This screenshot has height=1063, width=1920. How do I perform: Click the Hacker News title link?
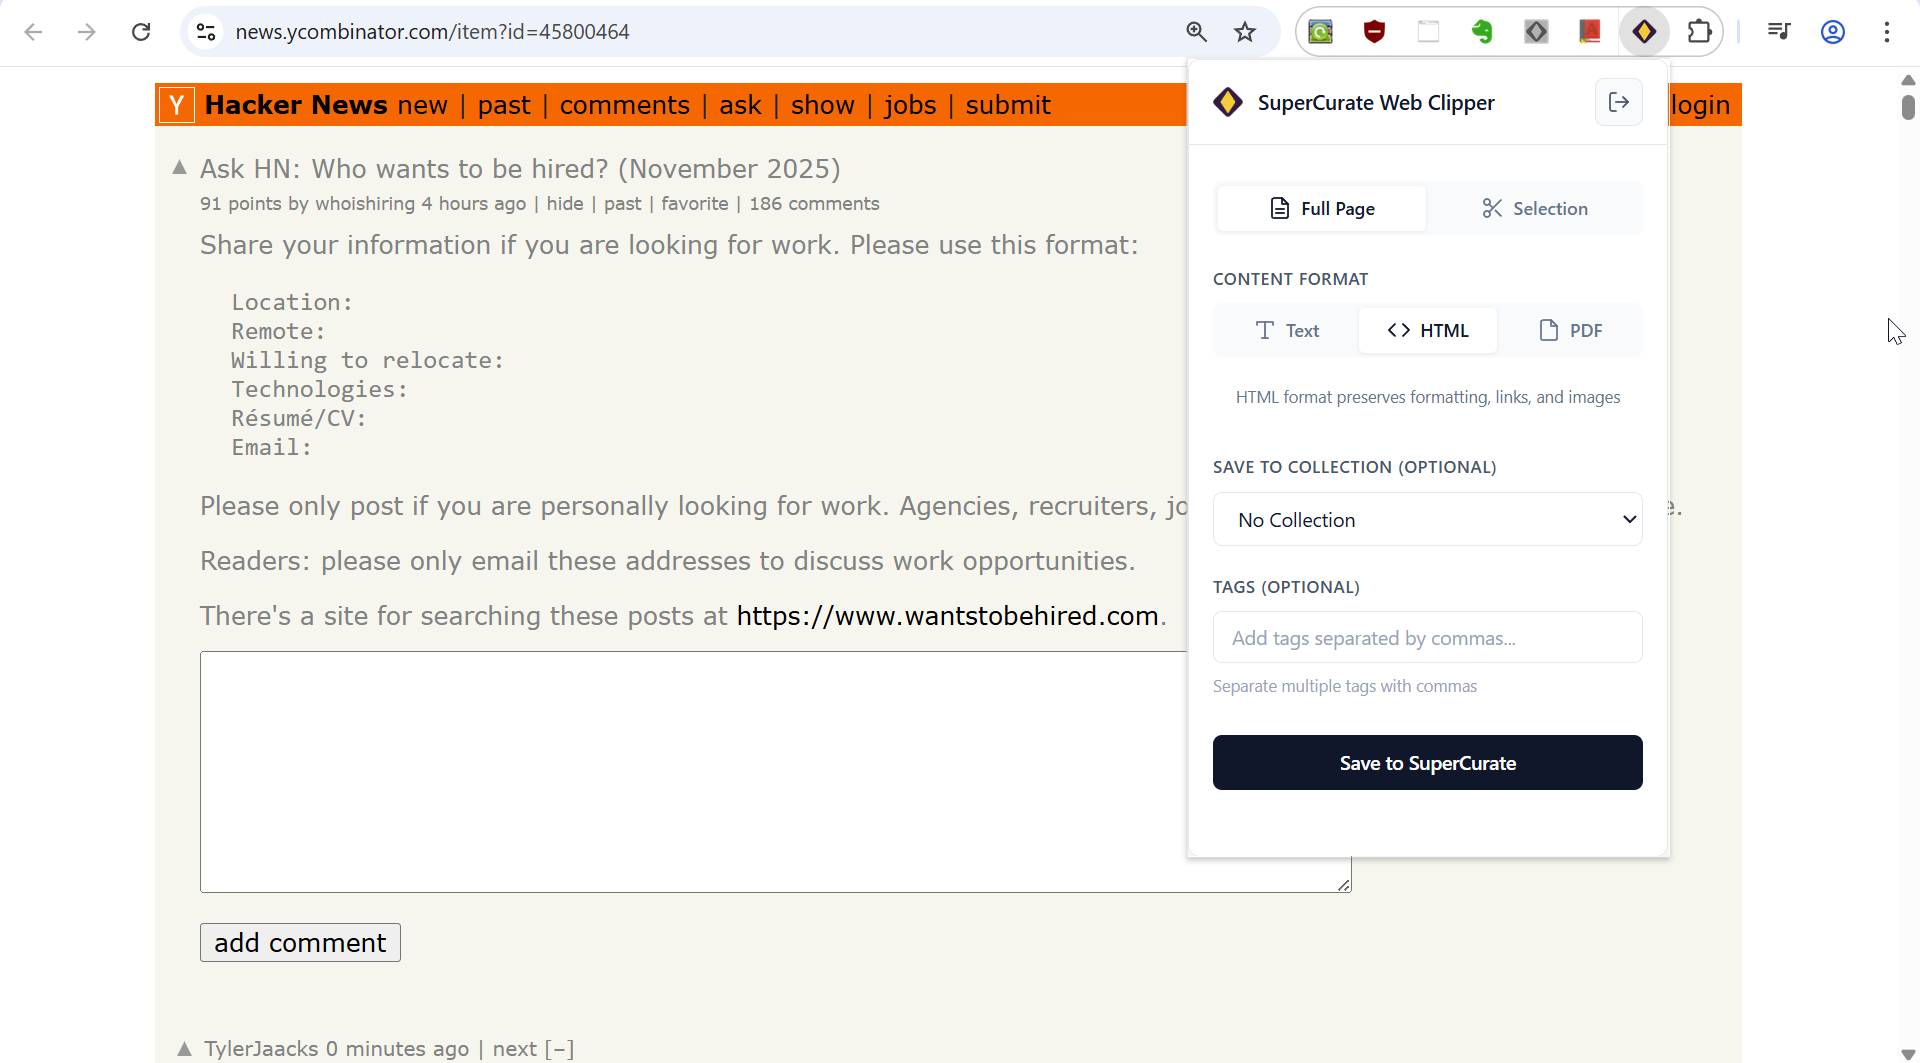tap(296, 105)
